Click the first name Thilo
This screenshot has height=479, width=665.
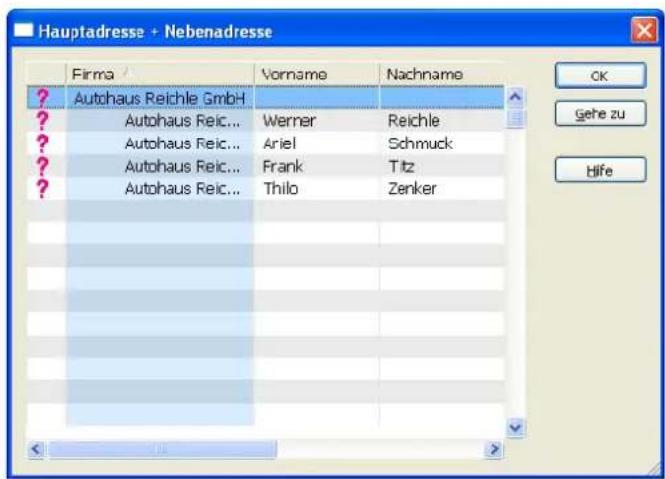(281, 188)
